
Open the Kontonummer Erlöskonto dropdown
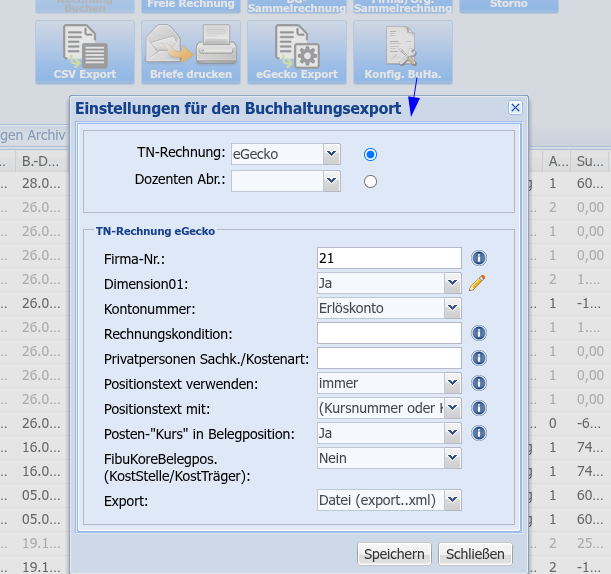[388, 308]
